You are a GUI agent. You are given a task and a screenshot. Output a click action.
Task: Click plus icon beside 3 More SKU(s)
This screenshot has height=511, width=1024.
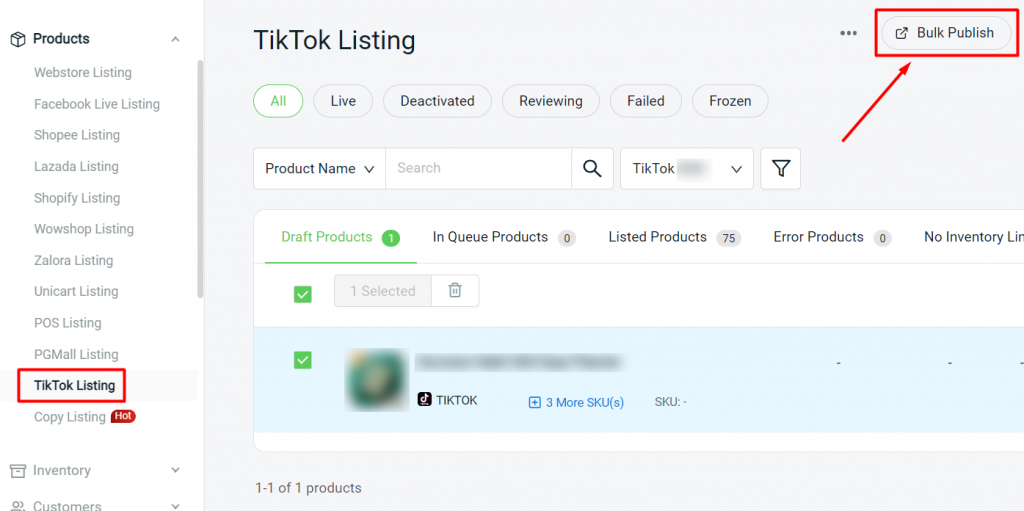coord(535,402)
